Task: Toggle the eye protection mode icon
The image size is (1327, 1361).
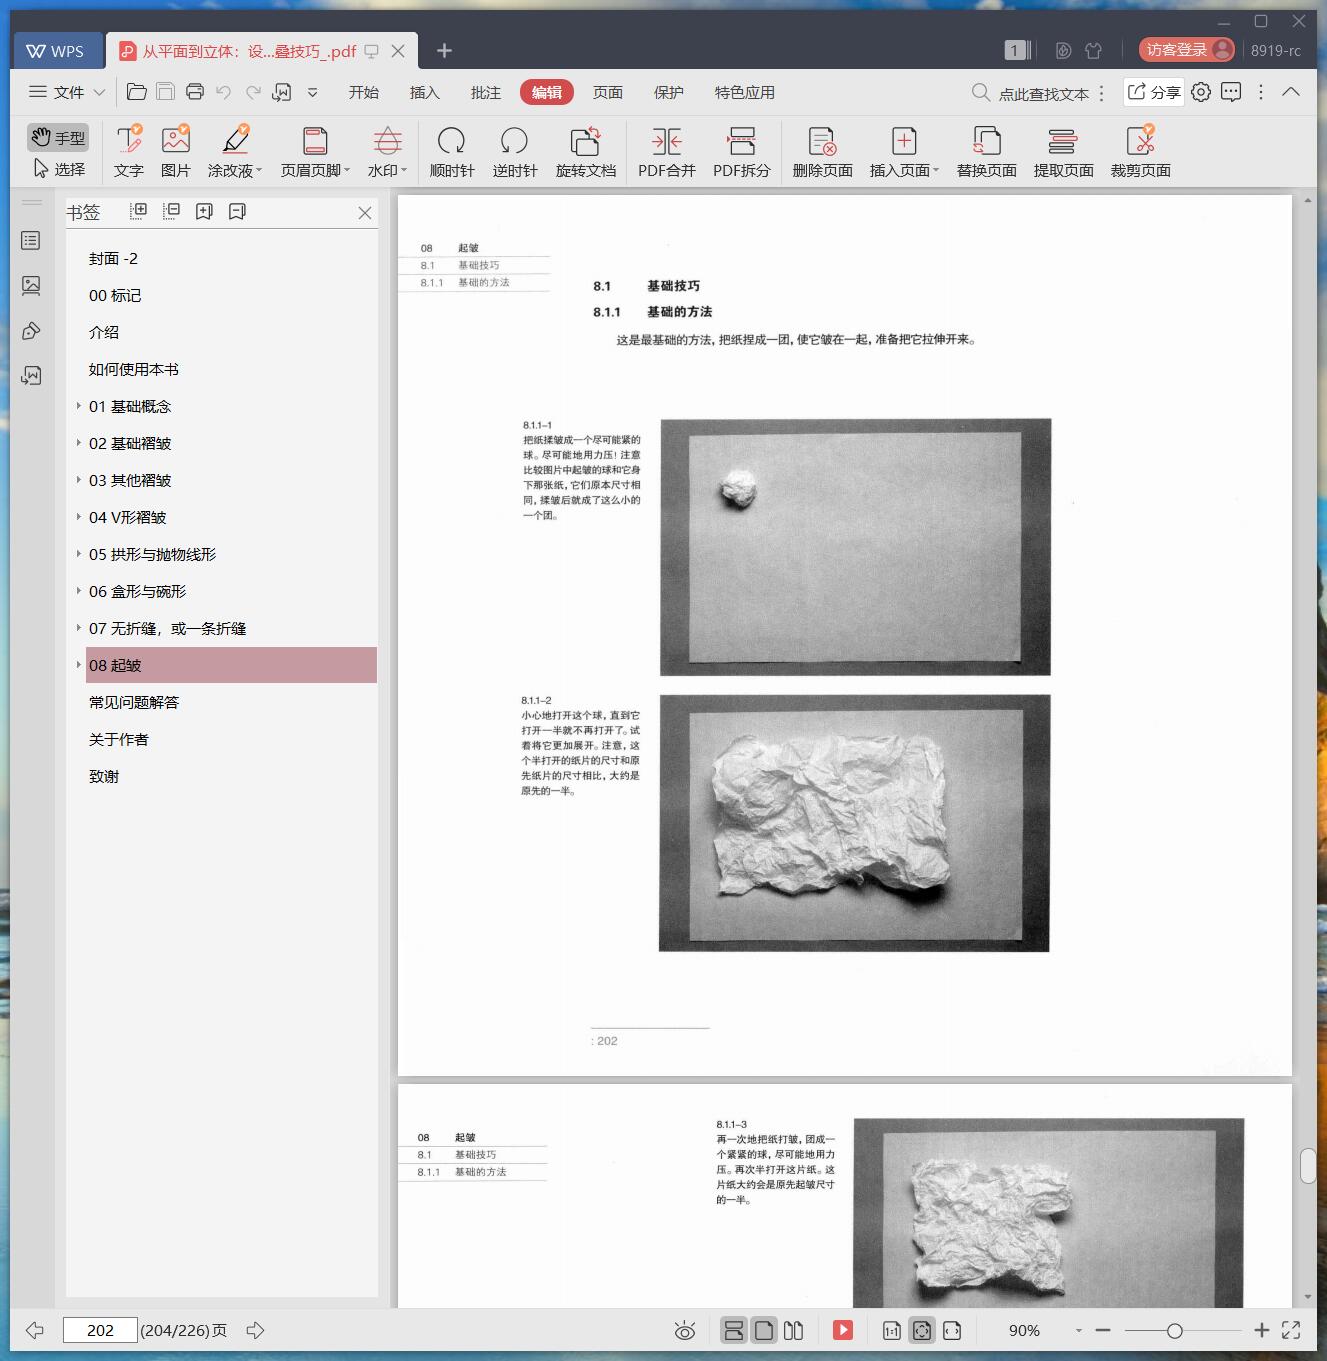Action: (x=685, y=1330)
